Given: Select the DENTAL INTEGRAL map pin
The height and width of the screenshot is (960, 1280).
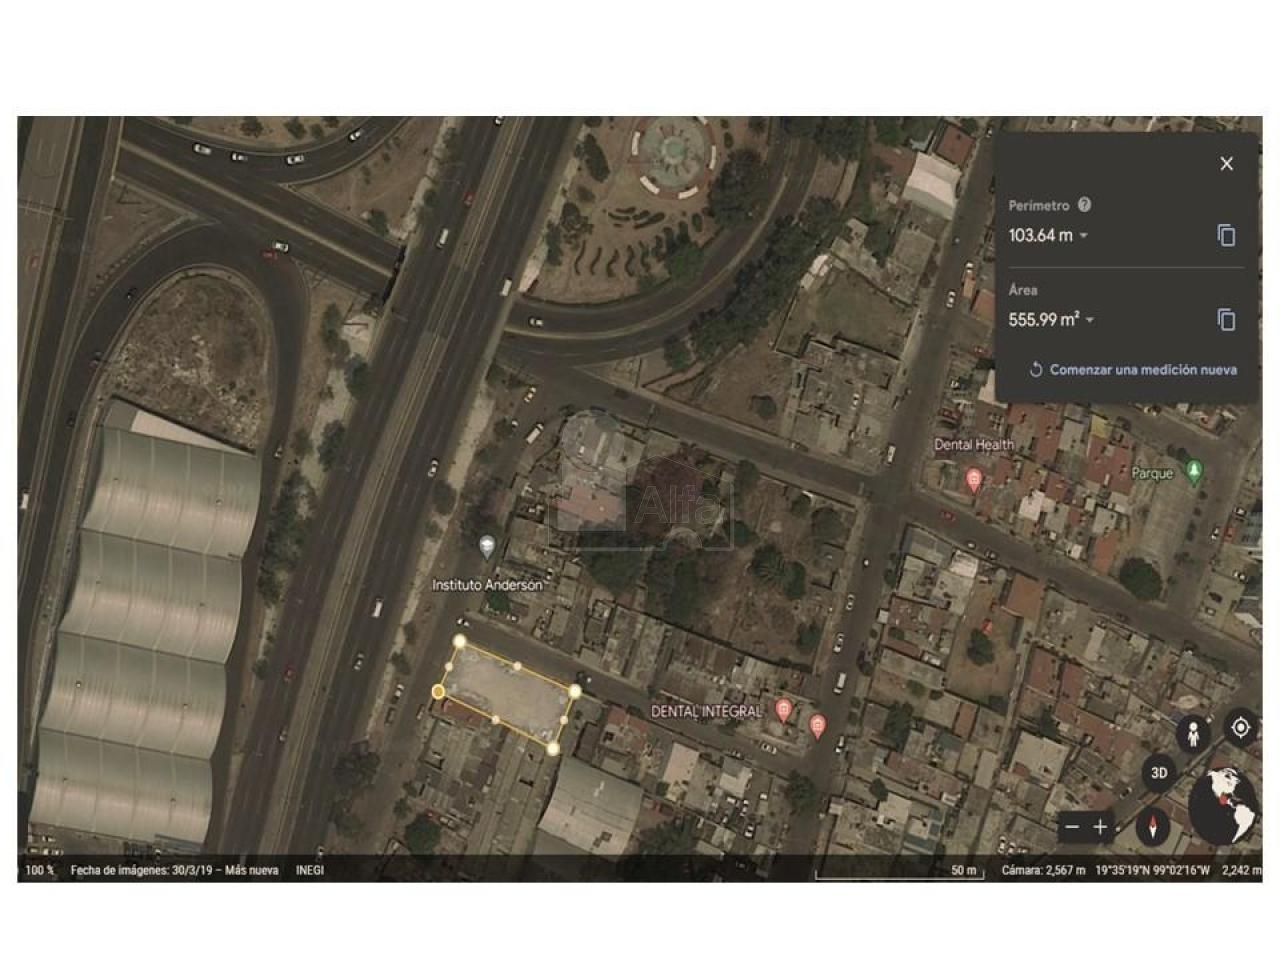Looking at the screenshot, I should tap(784, 711).
